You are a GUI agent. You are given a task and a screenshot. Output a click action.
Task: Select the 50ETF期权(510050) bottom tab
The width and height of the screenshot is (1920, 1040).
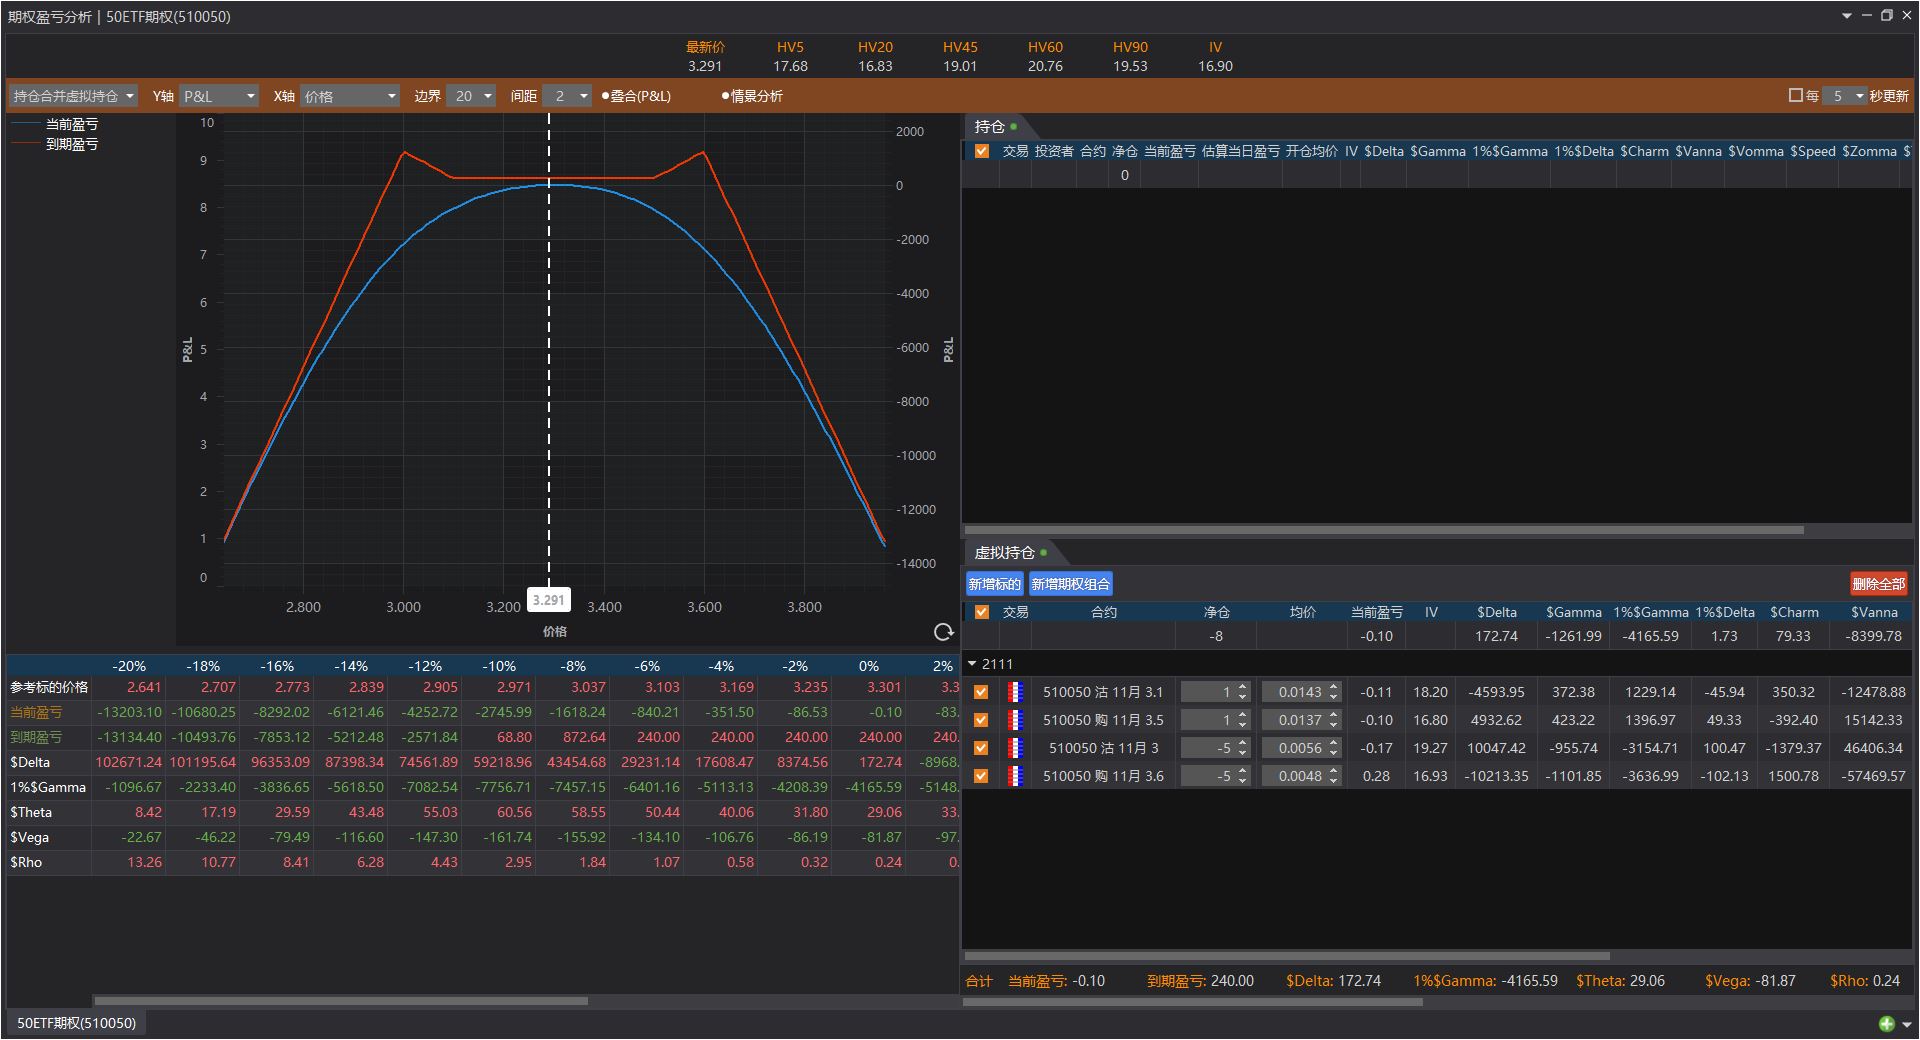click(76, 1023)
